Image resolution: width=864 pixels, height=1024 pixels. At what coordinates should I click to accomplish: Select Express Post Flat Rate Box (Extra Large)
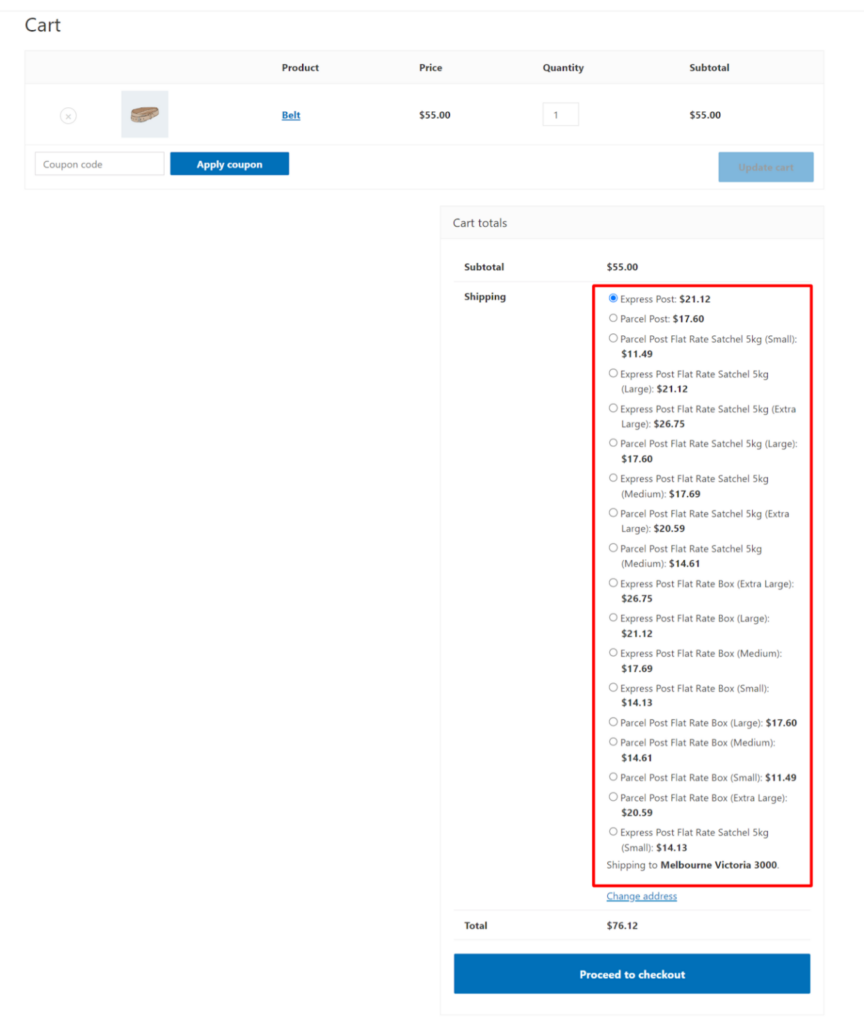point(612,583)
